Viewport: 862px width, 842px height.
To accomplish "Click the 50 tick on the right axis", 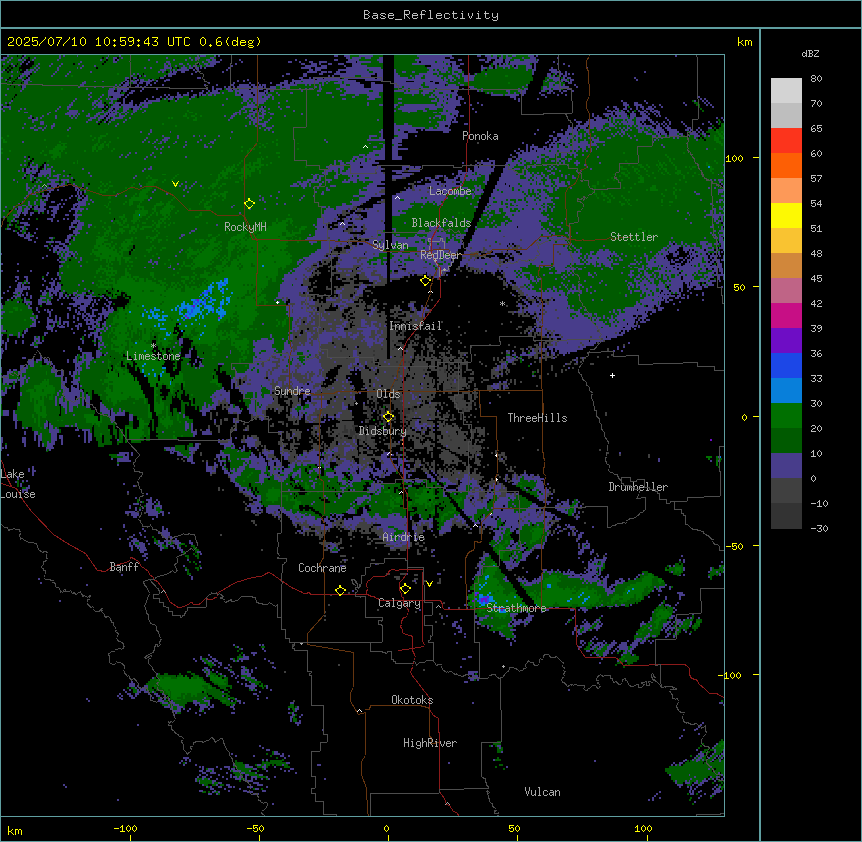I will [x=739, y=287].
